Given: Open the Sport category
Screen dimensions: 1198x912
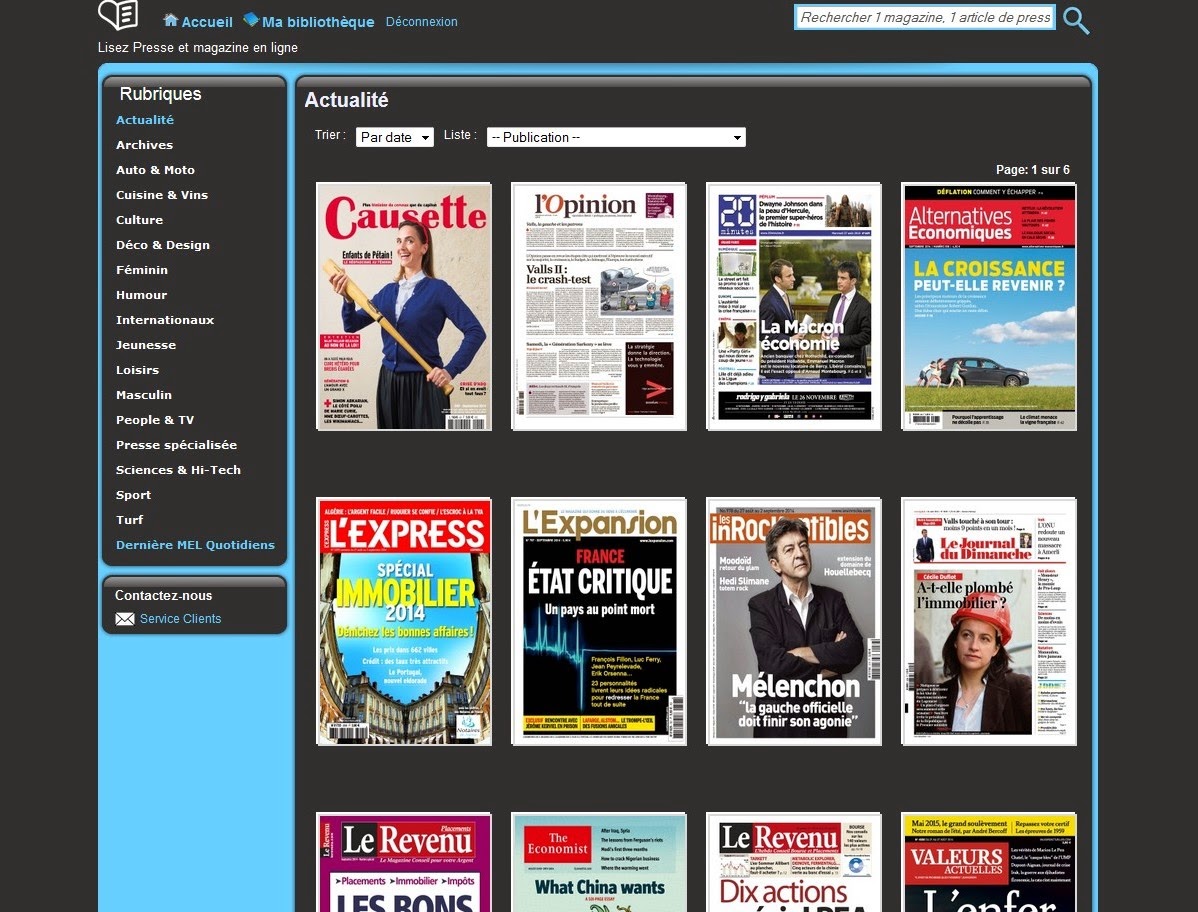Looking at the screenshot, I should click(x=134, y=495).
